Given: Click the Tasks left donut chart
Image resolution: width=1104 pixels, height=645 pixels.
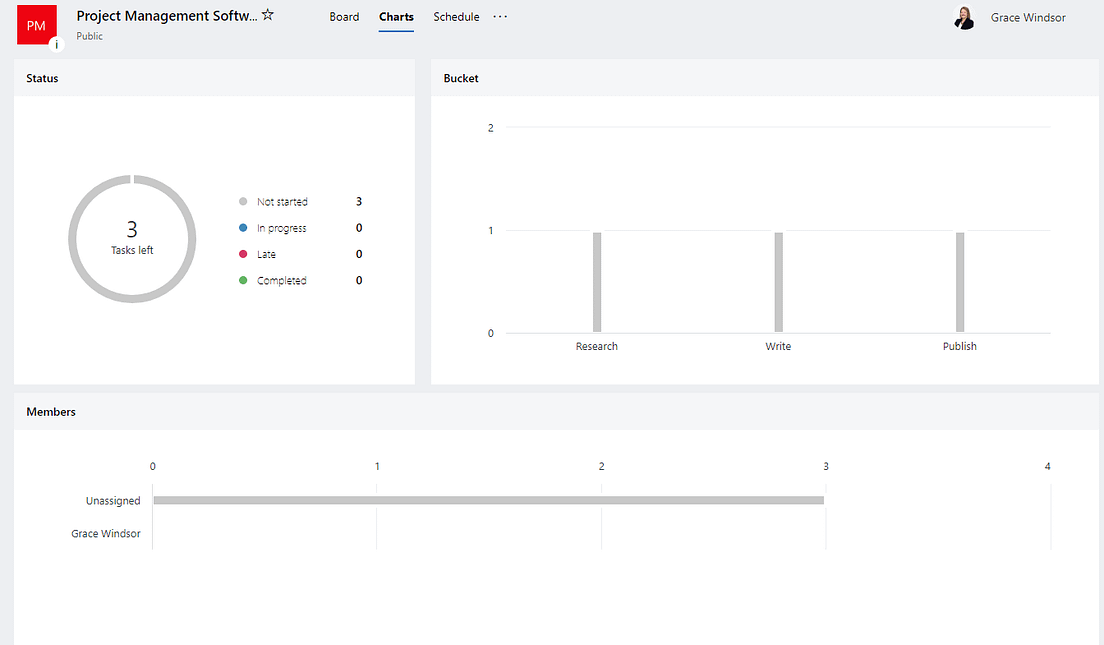Looking at the screenshot, I should pos(132,239).
